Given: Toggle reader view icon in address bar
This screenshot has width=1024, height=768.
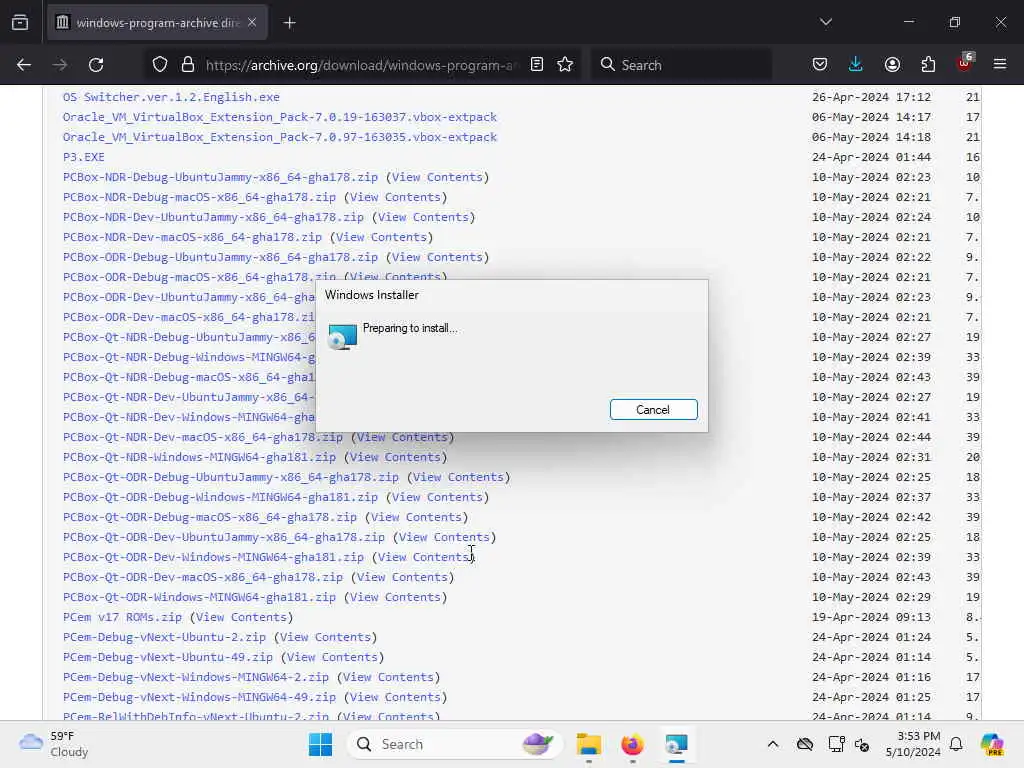Looking at the screenshot, I should pyautogui.click(x=537, y=65).
